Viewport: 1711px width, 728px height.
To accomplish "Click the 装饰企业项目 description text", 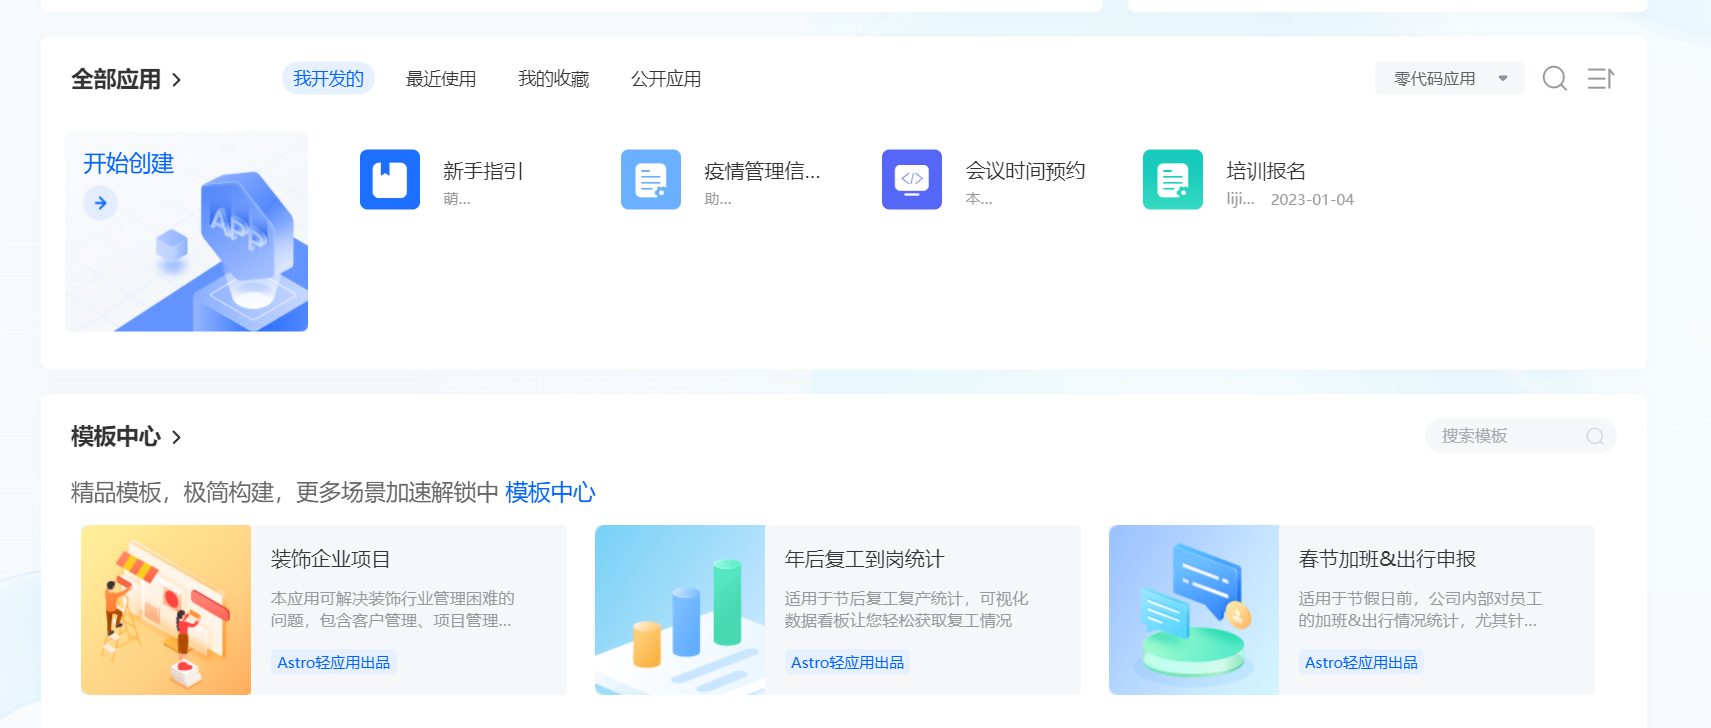I will coord(393,610).
